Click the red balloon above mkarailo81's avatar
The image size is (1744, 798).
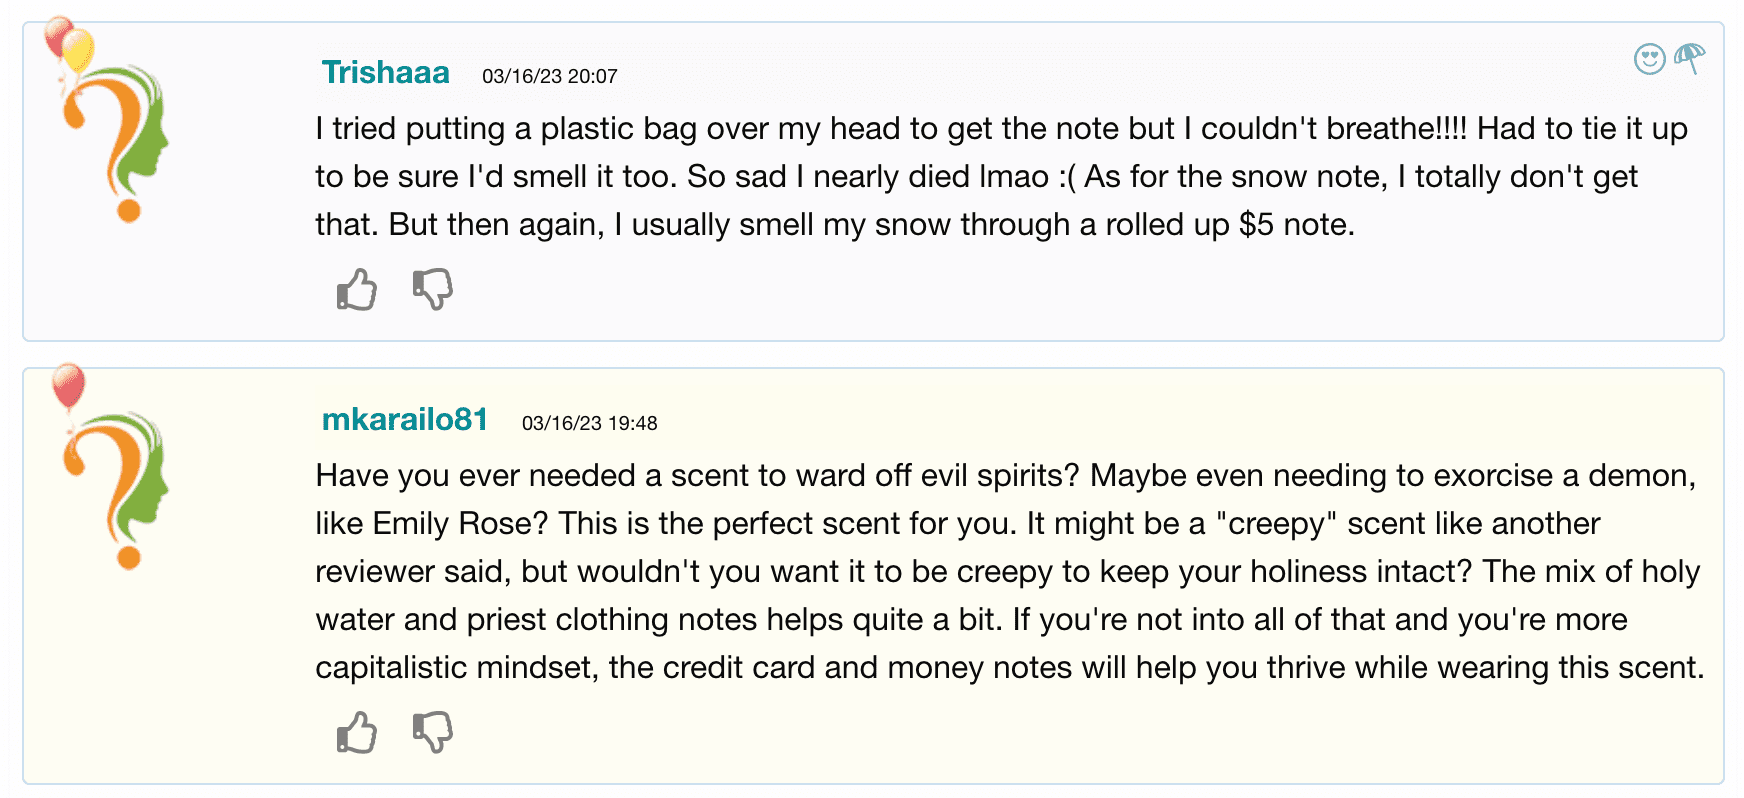[x=68, y=384]
